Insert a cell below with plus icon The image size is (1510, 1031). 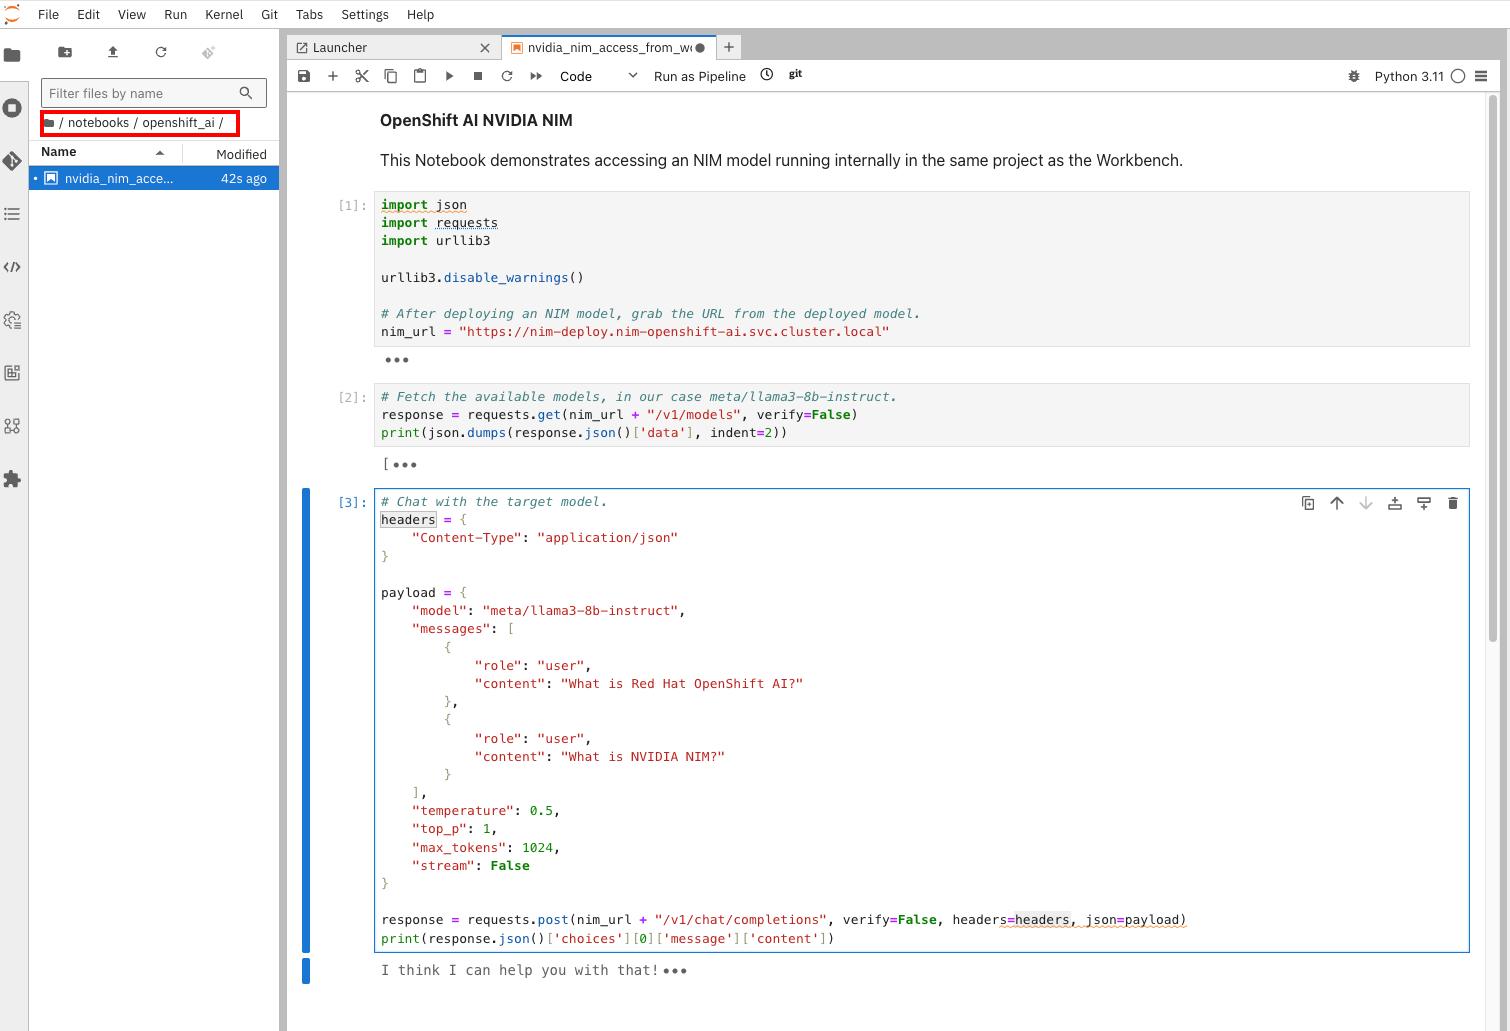point(333,76)
